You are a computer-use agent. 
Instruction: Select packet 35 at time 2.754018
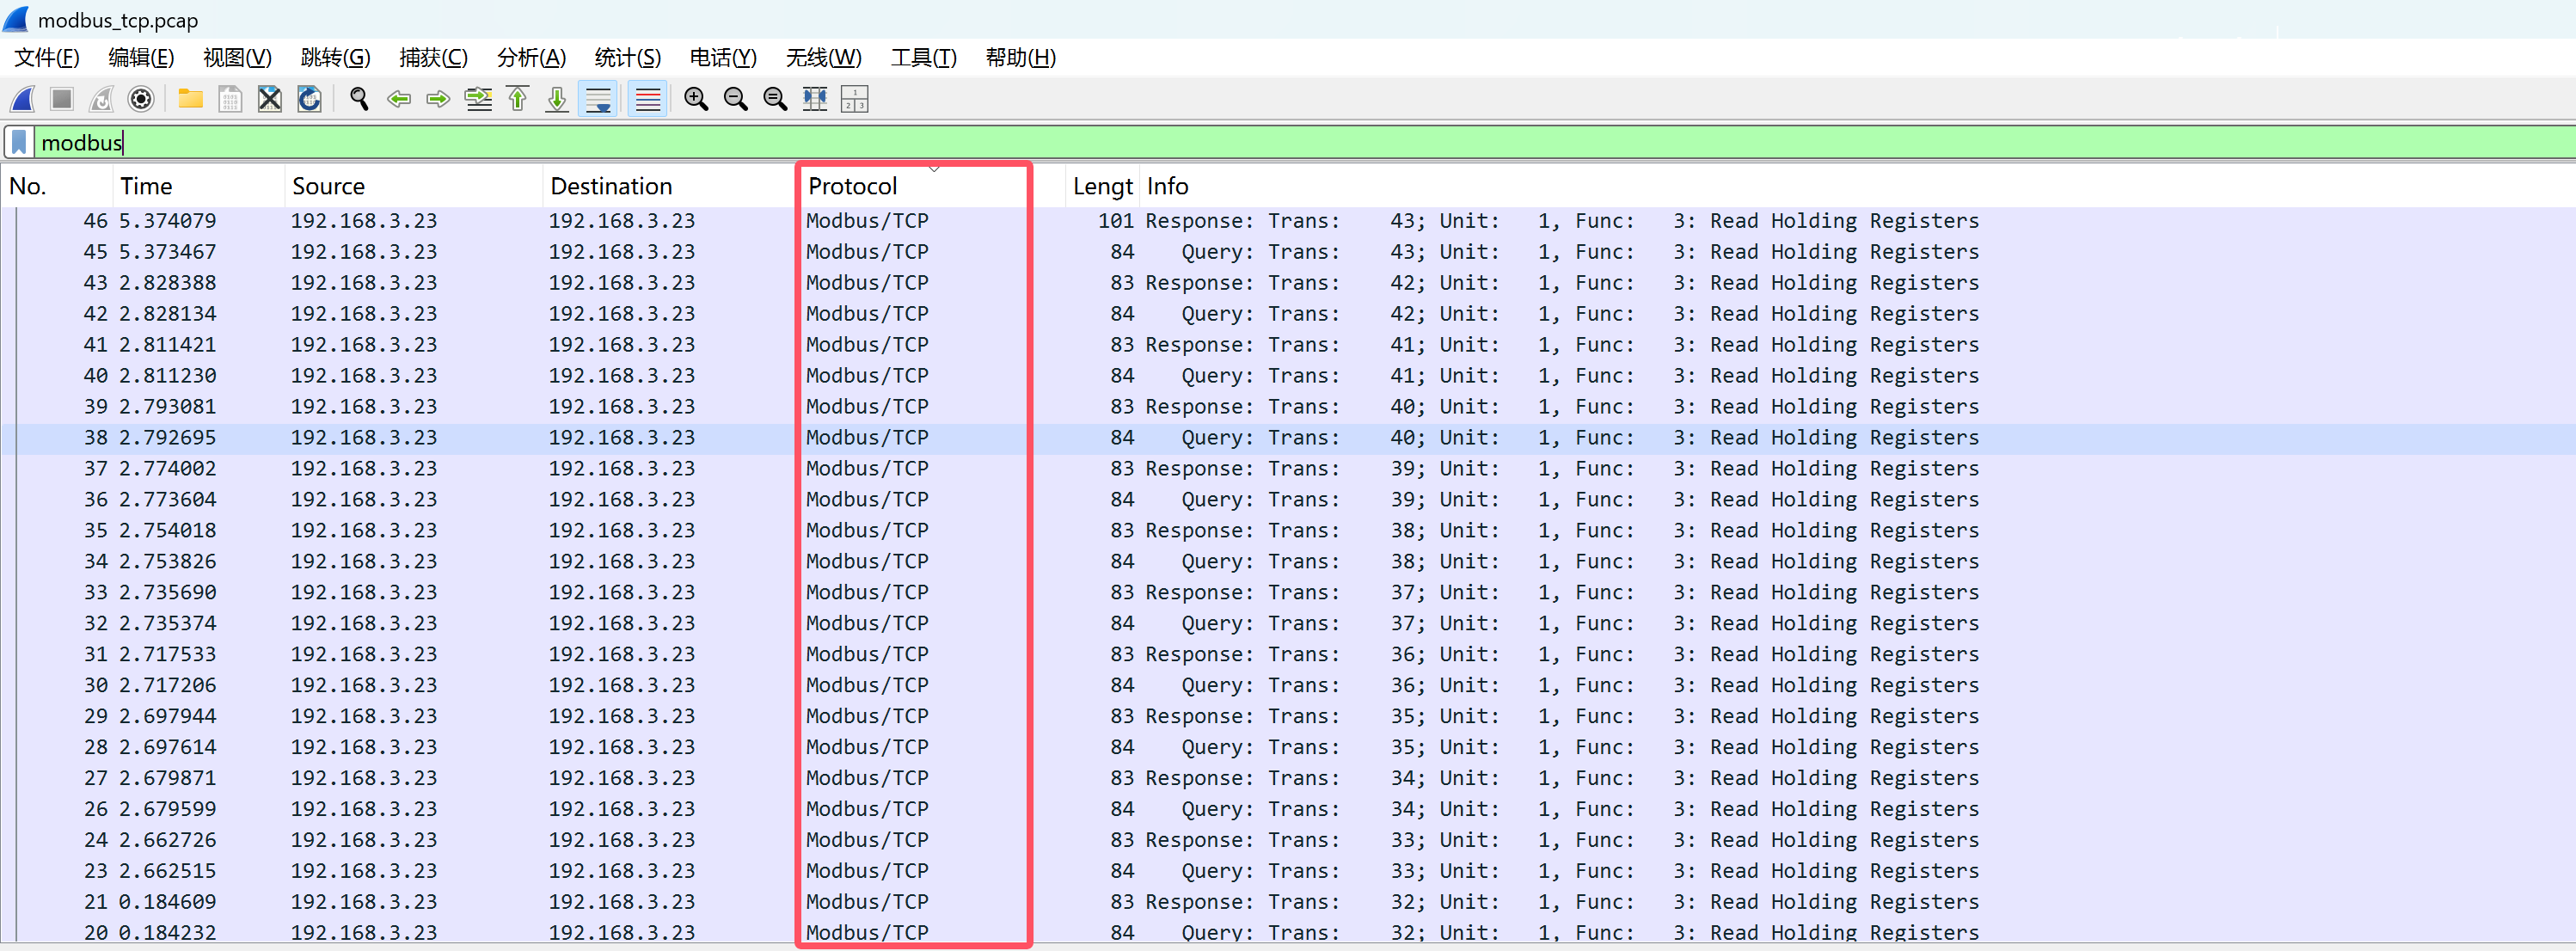tap(1288, 531)
